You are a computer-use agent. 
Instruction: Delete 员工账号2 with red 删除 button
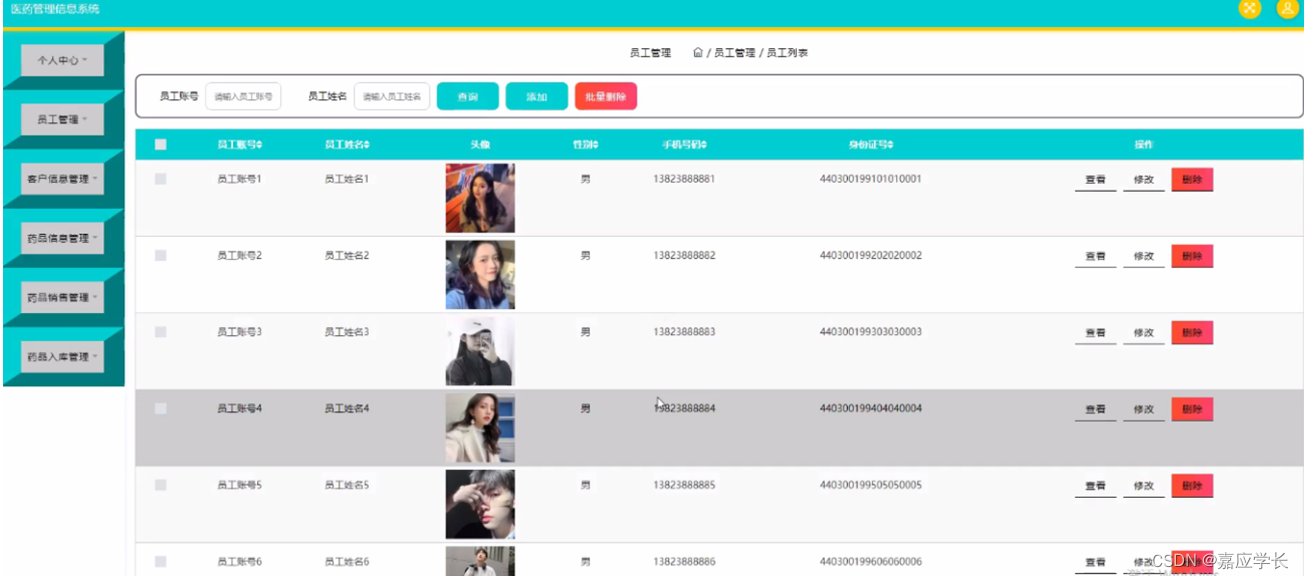pos(1192,256)
